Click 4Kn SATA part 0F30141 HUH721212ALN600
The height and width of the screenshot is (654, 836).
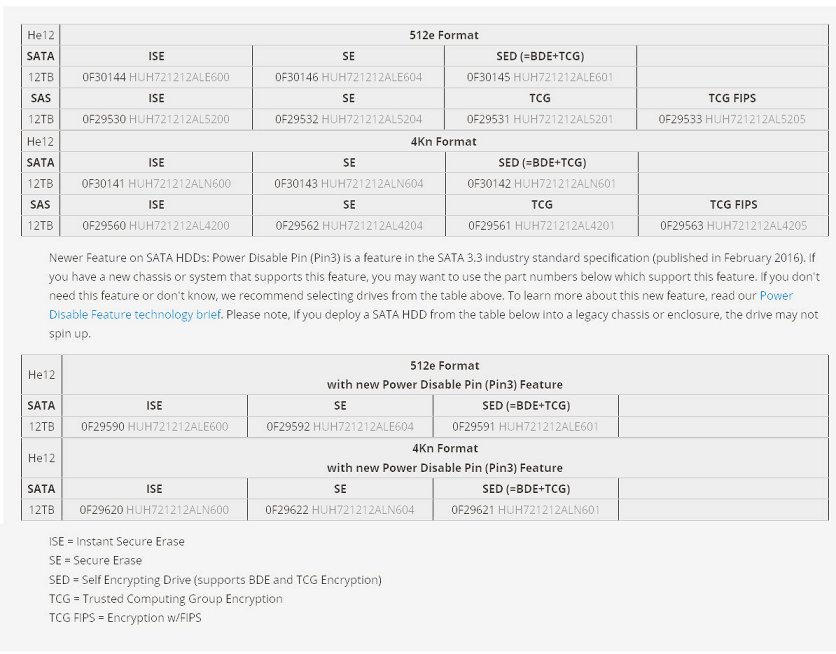pos(156,184)
